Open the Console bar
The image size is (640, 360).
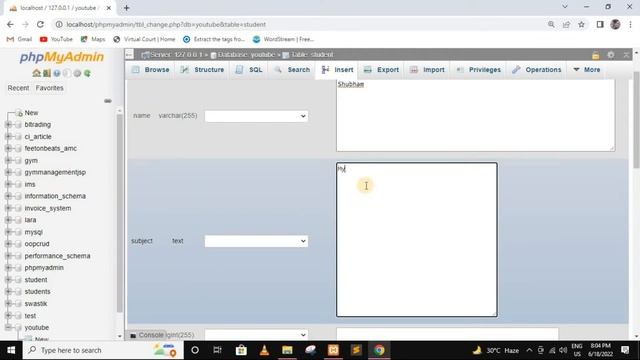point(147,335)
